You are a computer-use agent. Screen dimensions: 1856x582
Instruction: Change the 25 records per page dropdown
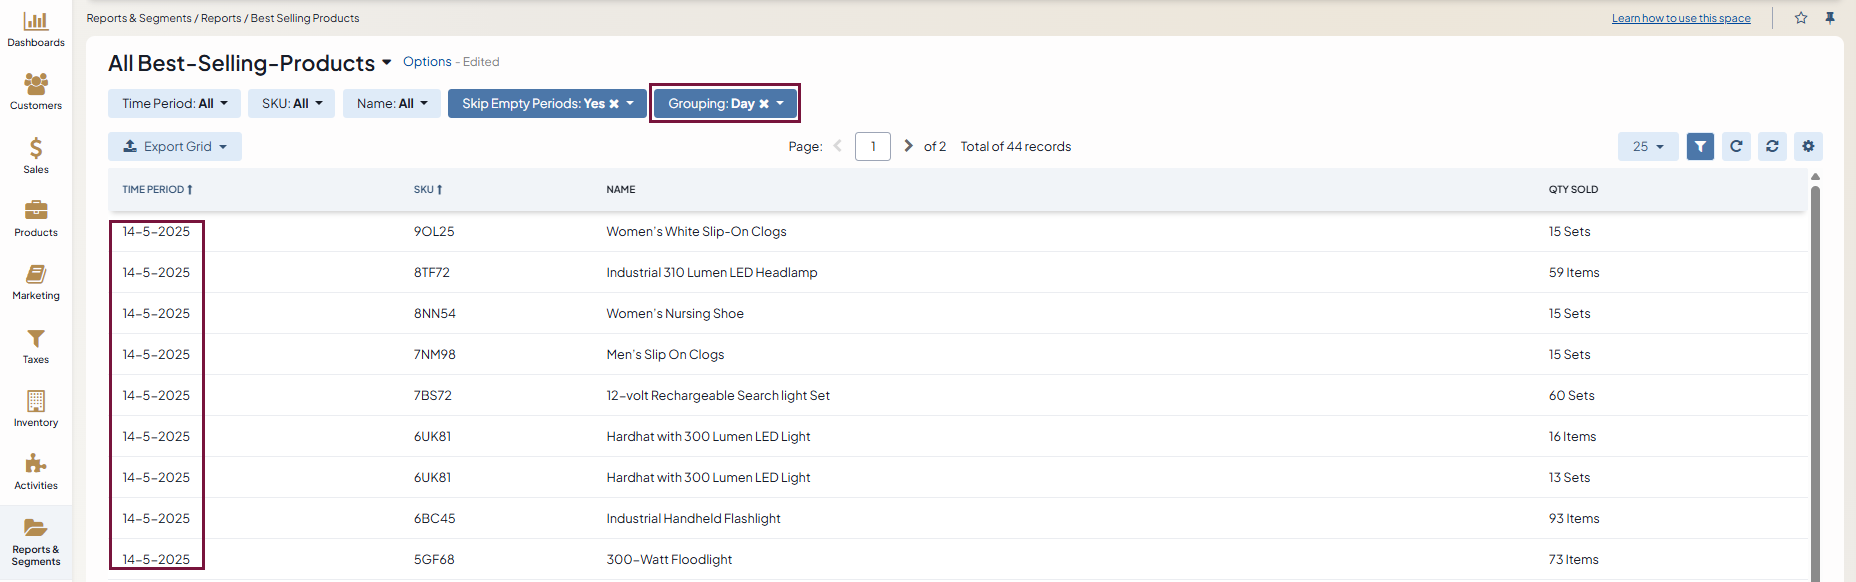point(1648,147)
